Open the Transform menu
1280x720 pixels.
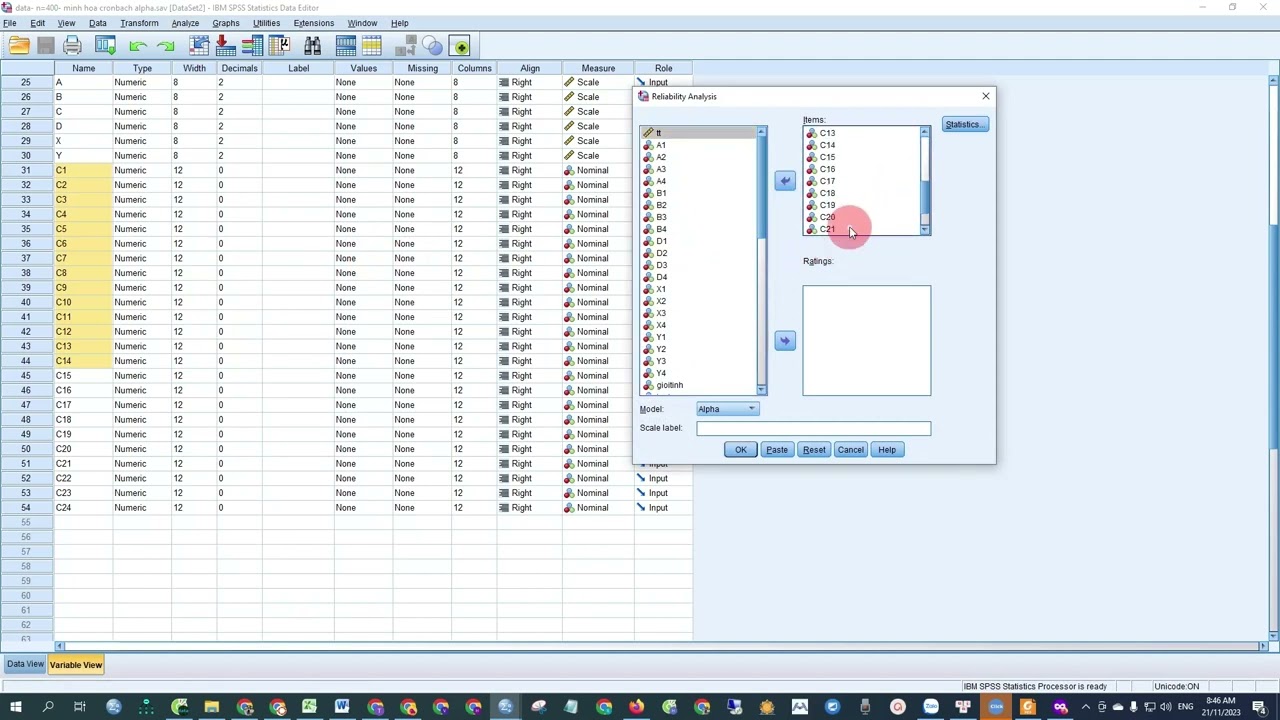139,23
